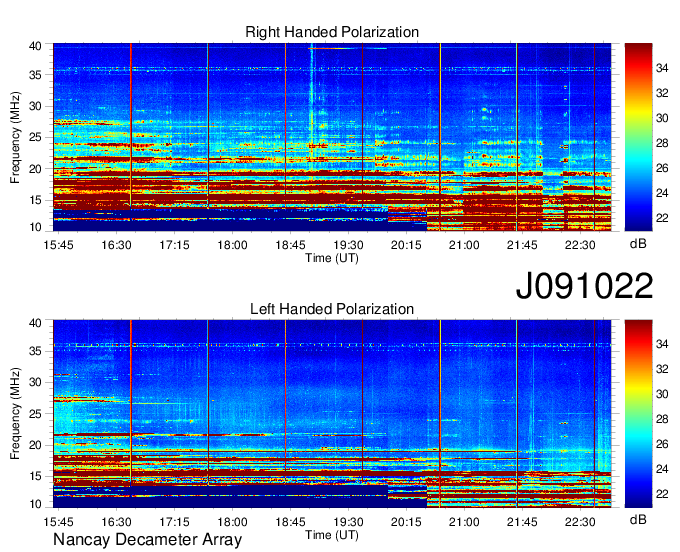
Task: Click 30 value on Left Handed colorbar
Action: click(x=662, y=394)
